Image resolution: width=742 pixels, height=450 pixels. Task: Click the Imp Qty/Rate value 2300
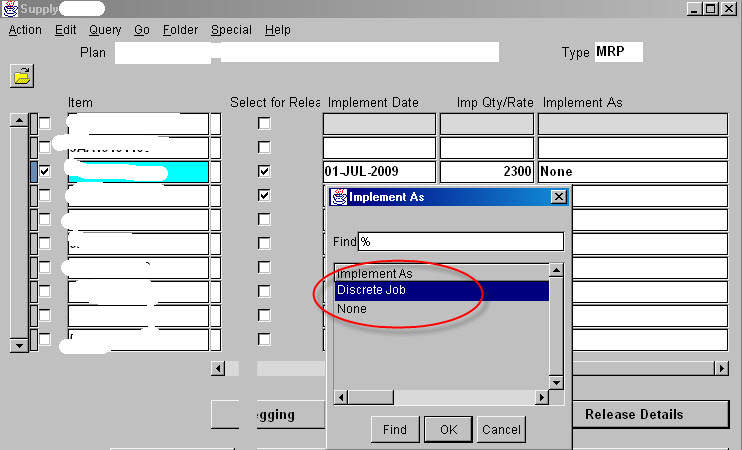click(486, 171)
